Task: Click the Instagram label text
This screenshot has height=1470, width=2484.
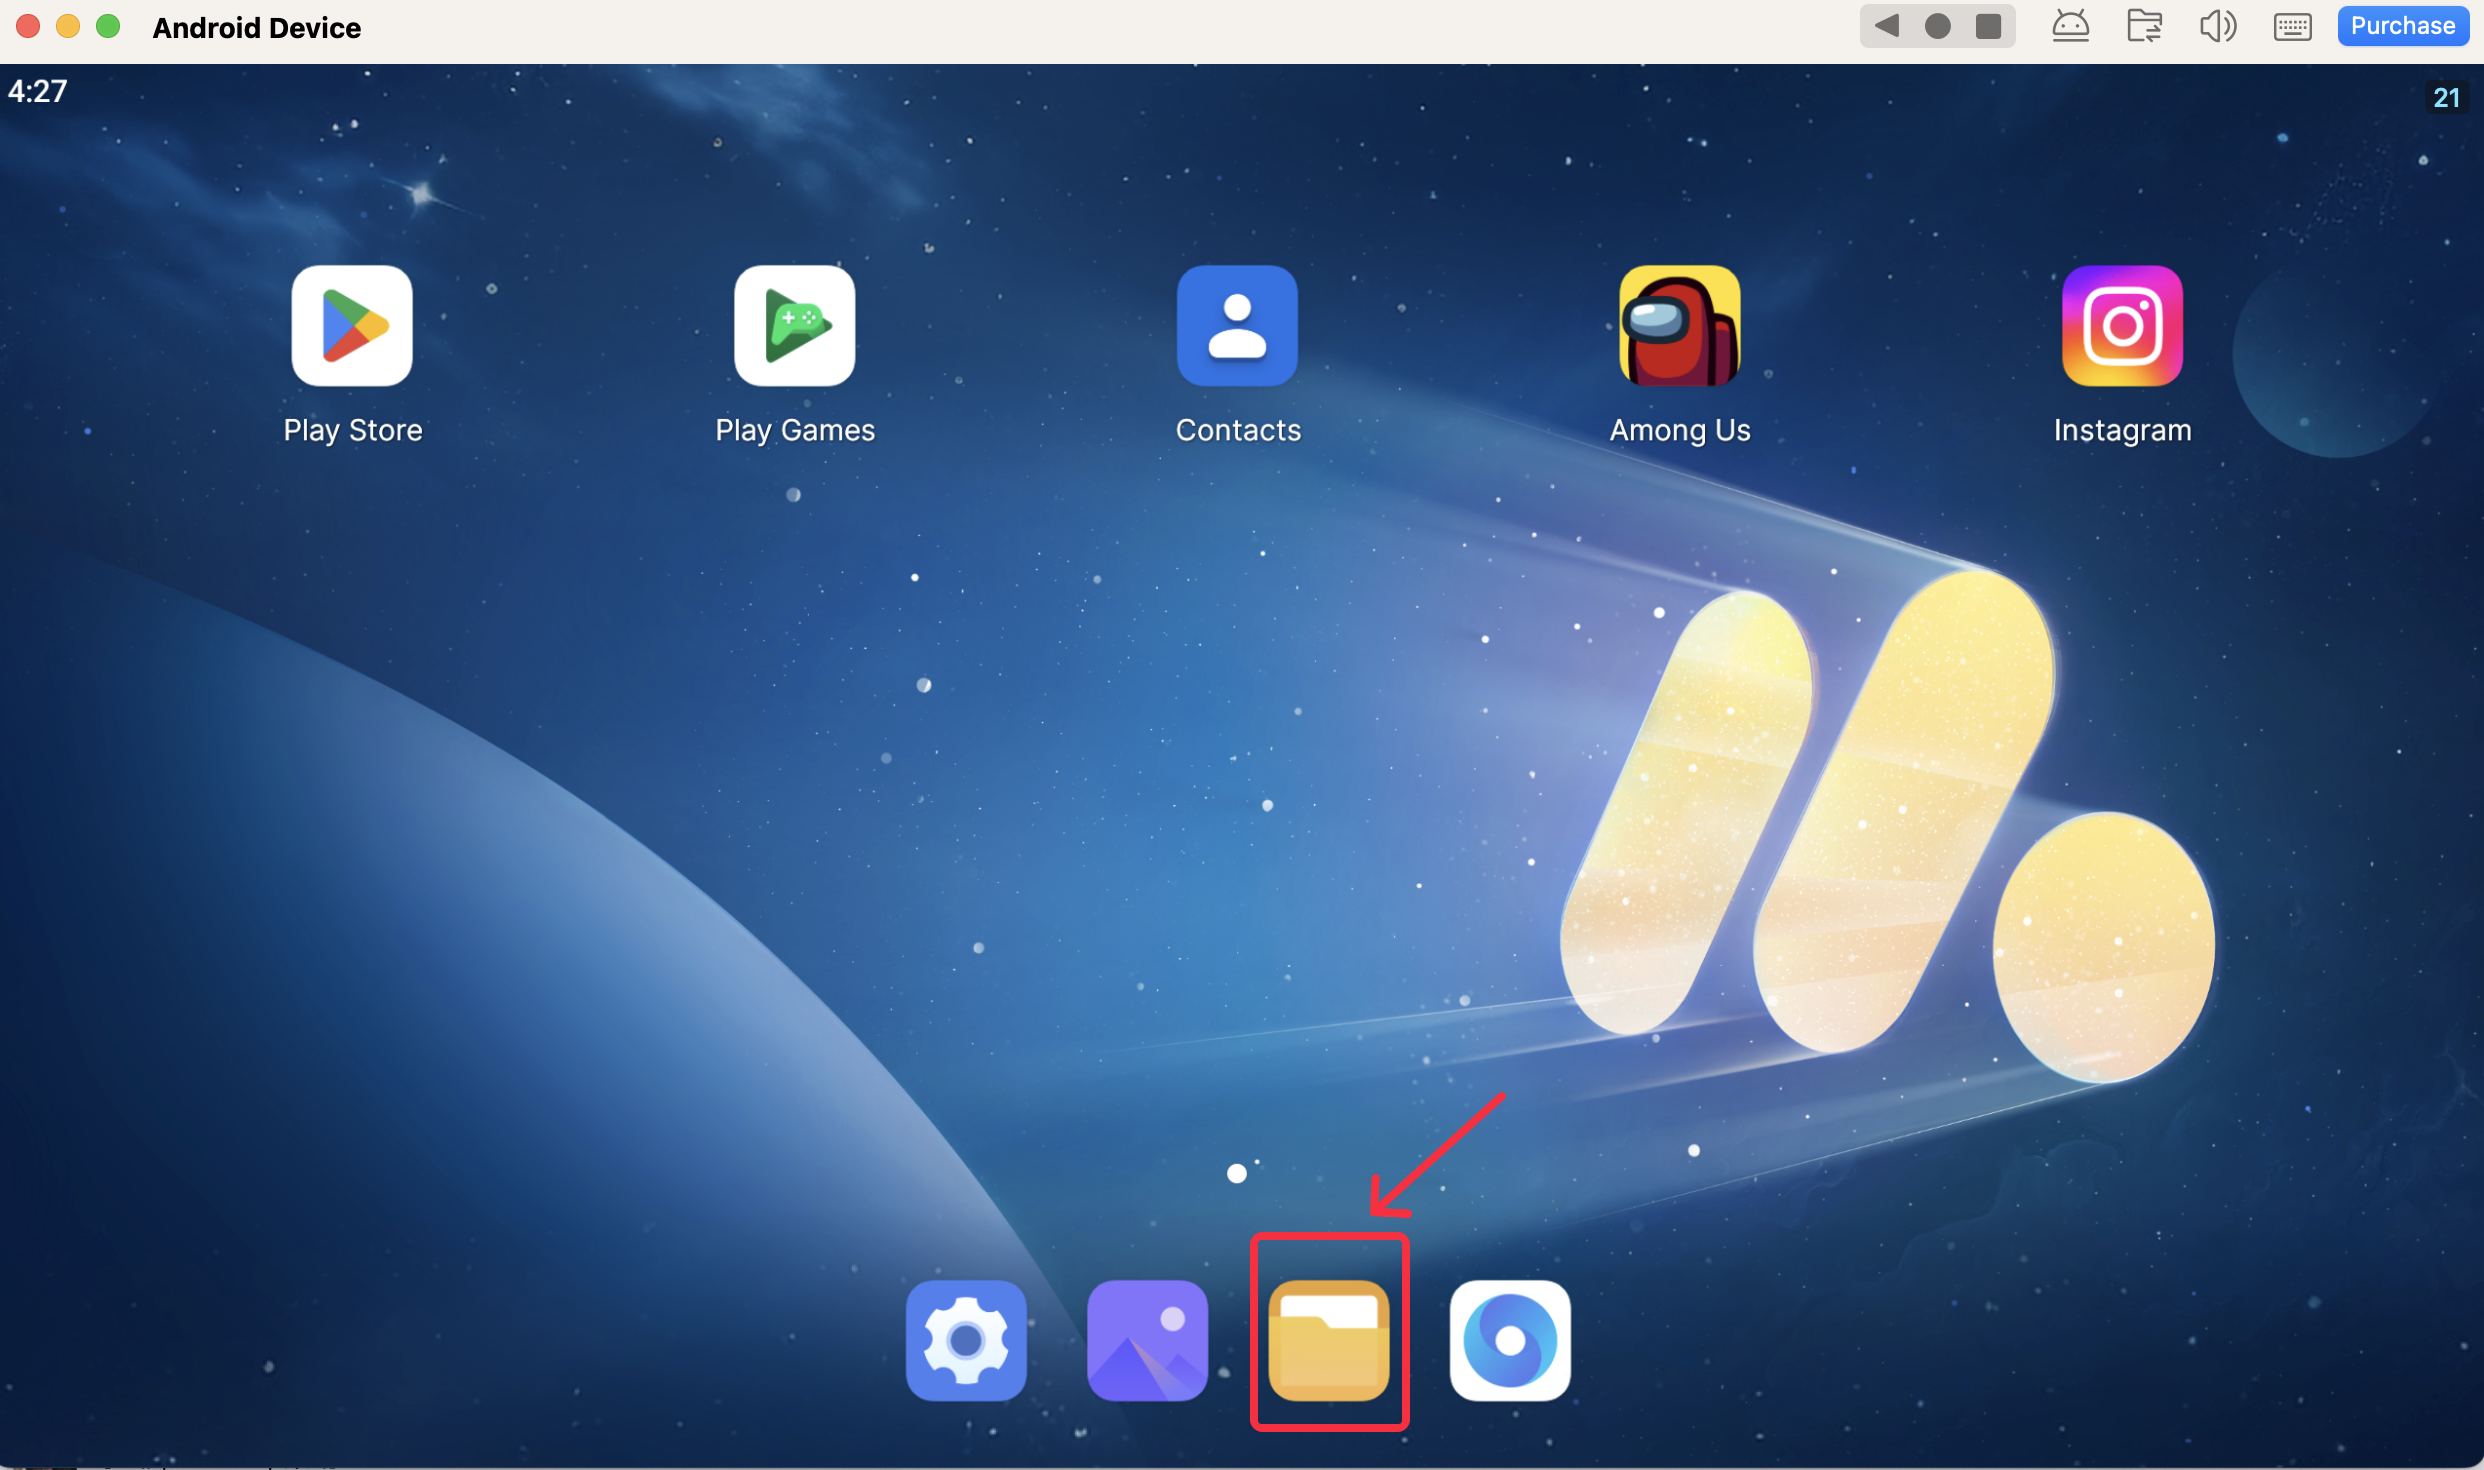Action: [x=2122, y=430]
